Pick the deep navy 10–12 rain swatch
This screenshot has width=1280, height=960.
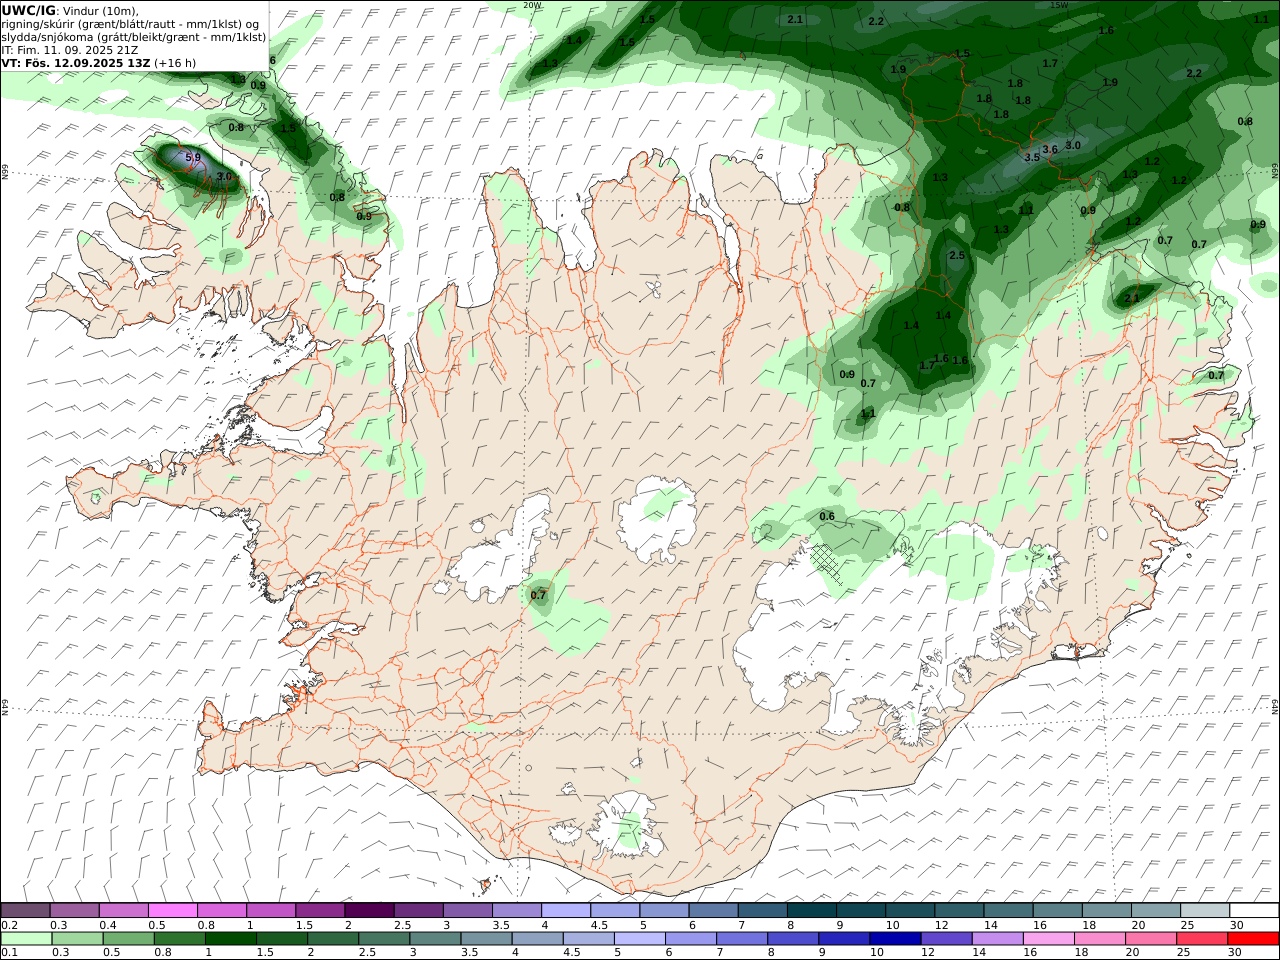(896, 939)
